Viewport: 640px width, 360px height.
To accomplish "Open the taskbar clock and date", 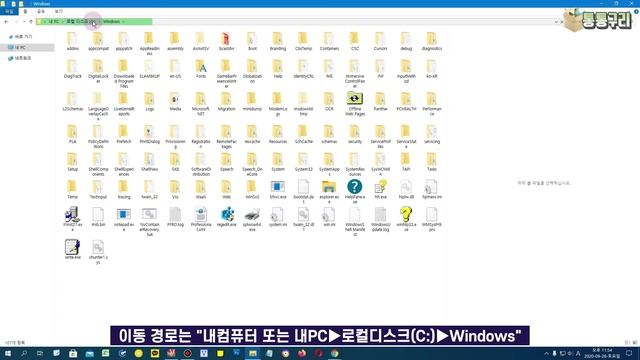I will 602,353.
